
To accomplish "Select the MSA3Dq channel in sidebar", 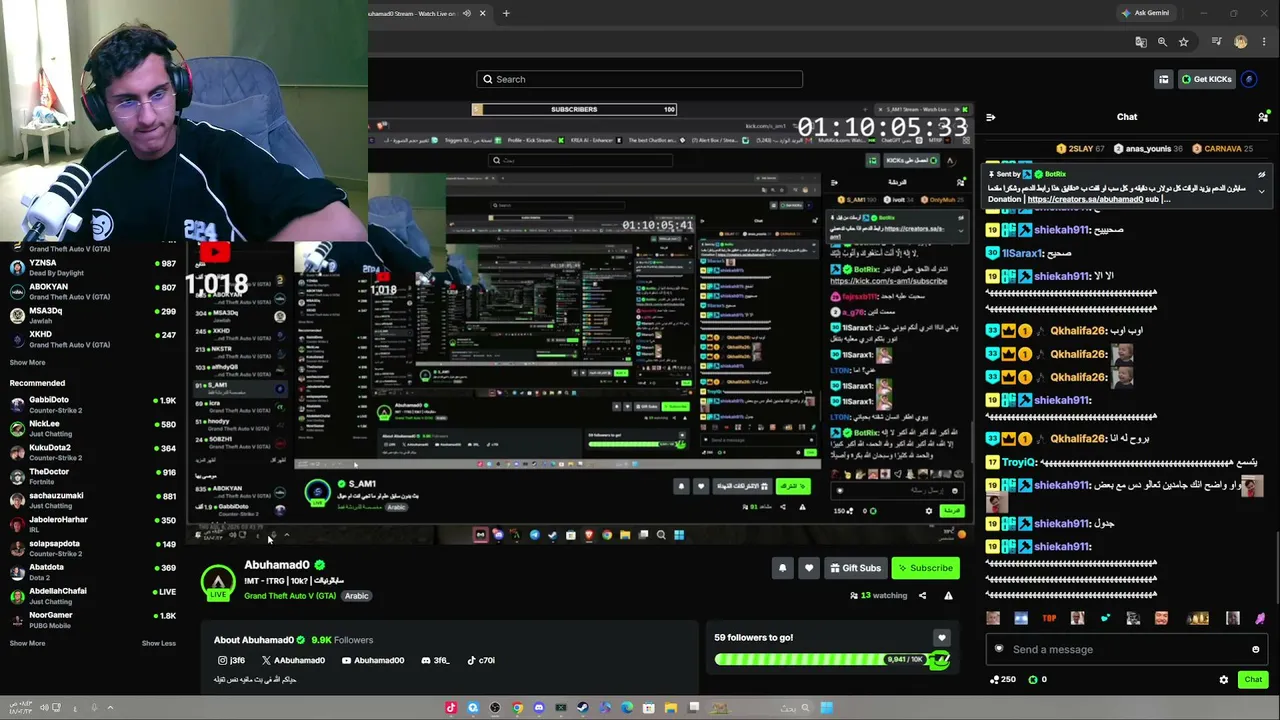I will point(92,315).
